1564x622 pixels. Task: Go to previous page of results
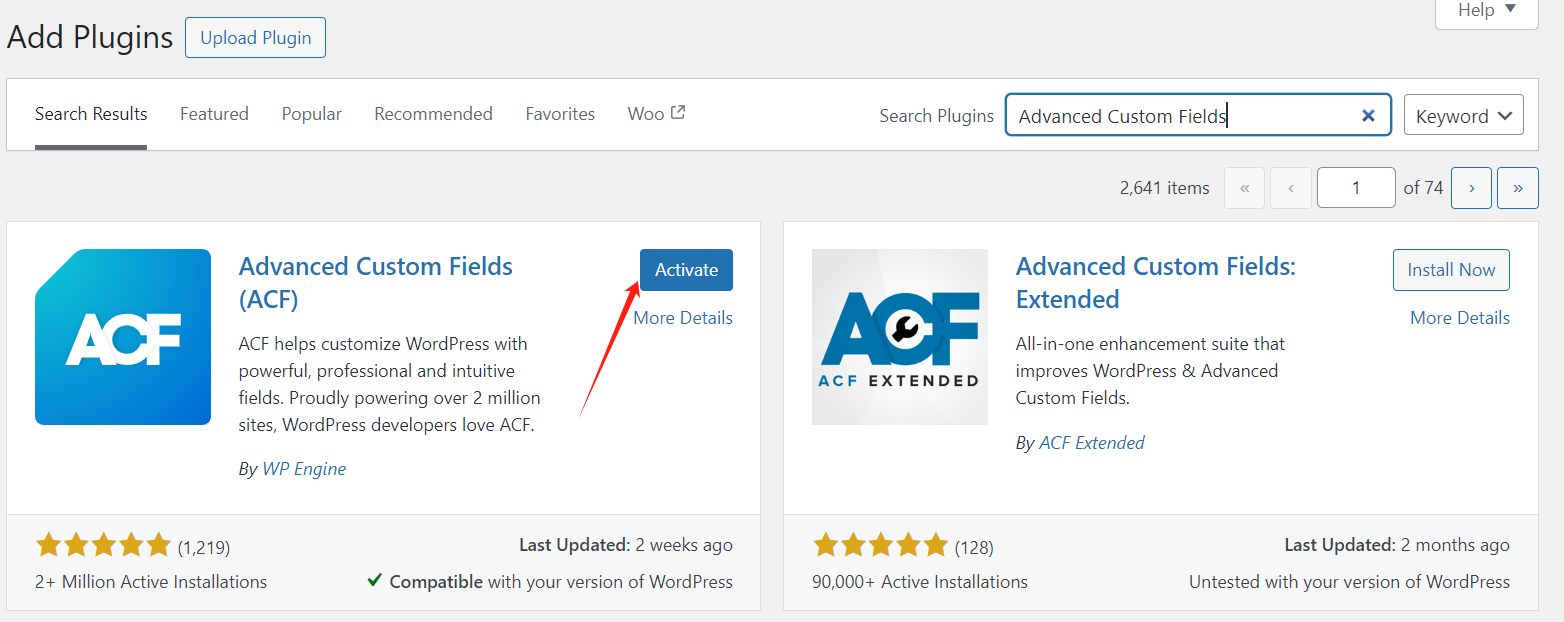pyautogui.click(x=1291, y=188)
